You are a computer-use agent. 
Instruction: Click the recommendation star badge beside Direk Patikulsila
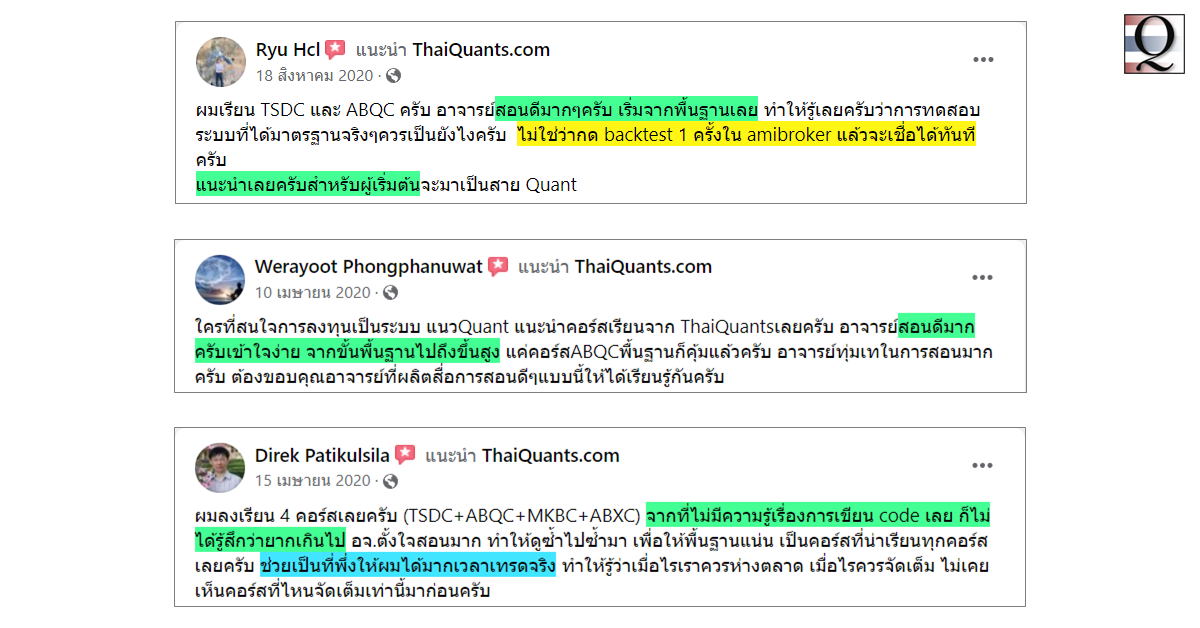pyautogui.click(x=405, y=455)
